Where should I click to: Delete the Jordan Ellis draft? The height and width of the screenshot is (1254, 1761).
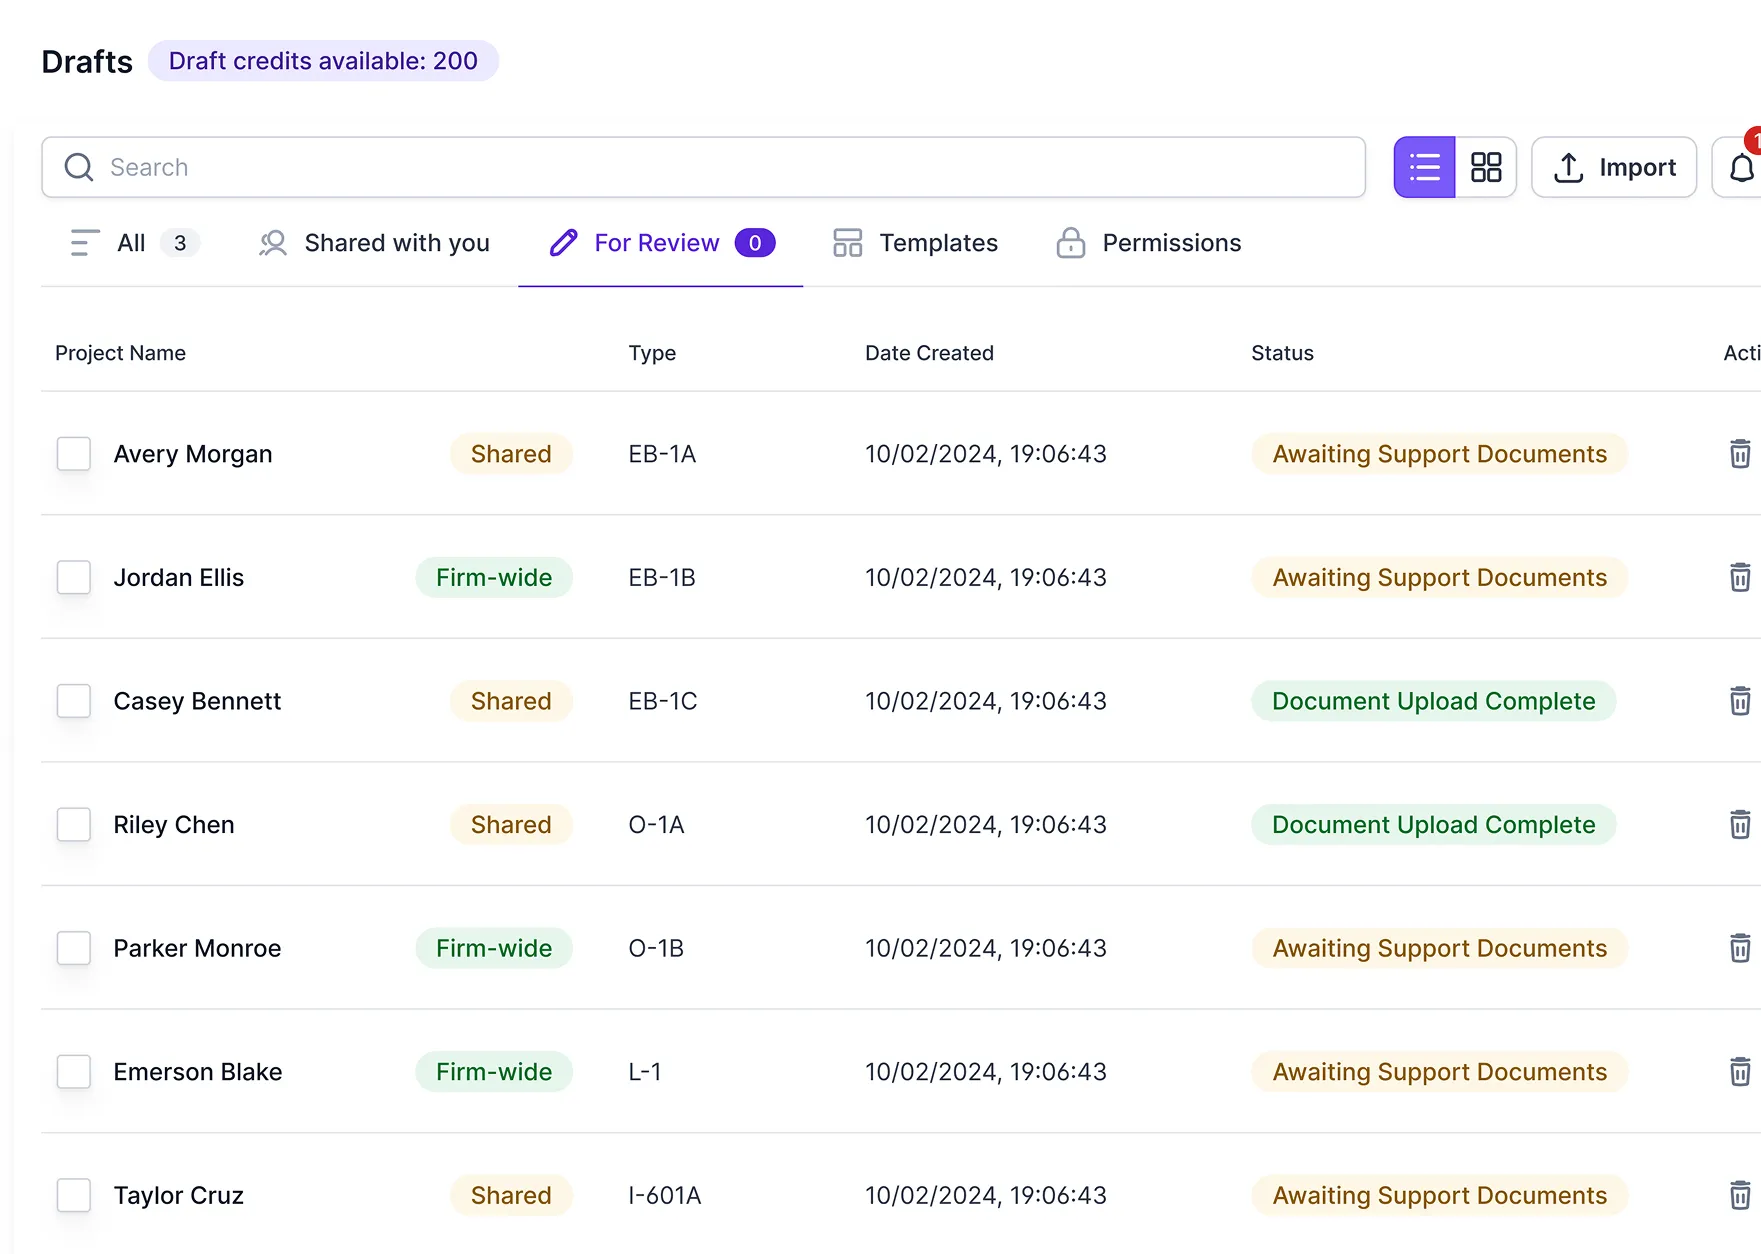tap(1740, 577)
